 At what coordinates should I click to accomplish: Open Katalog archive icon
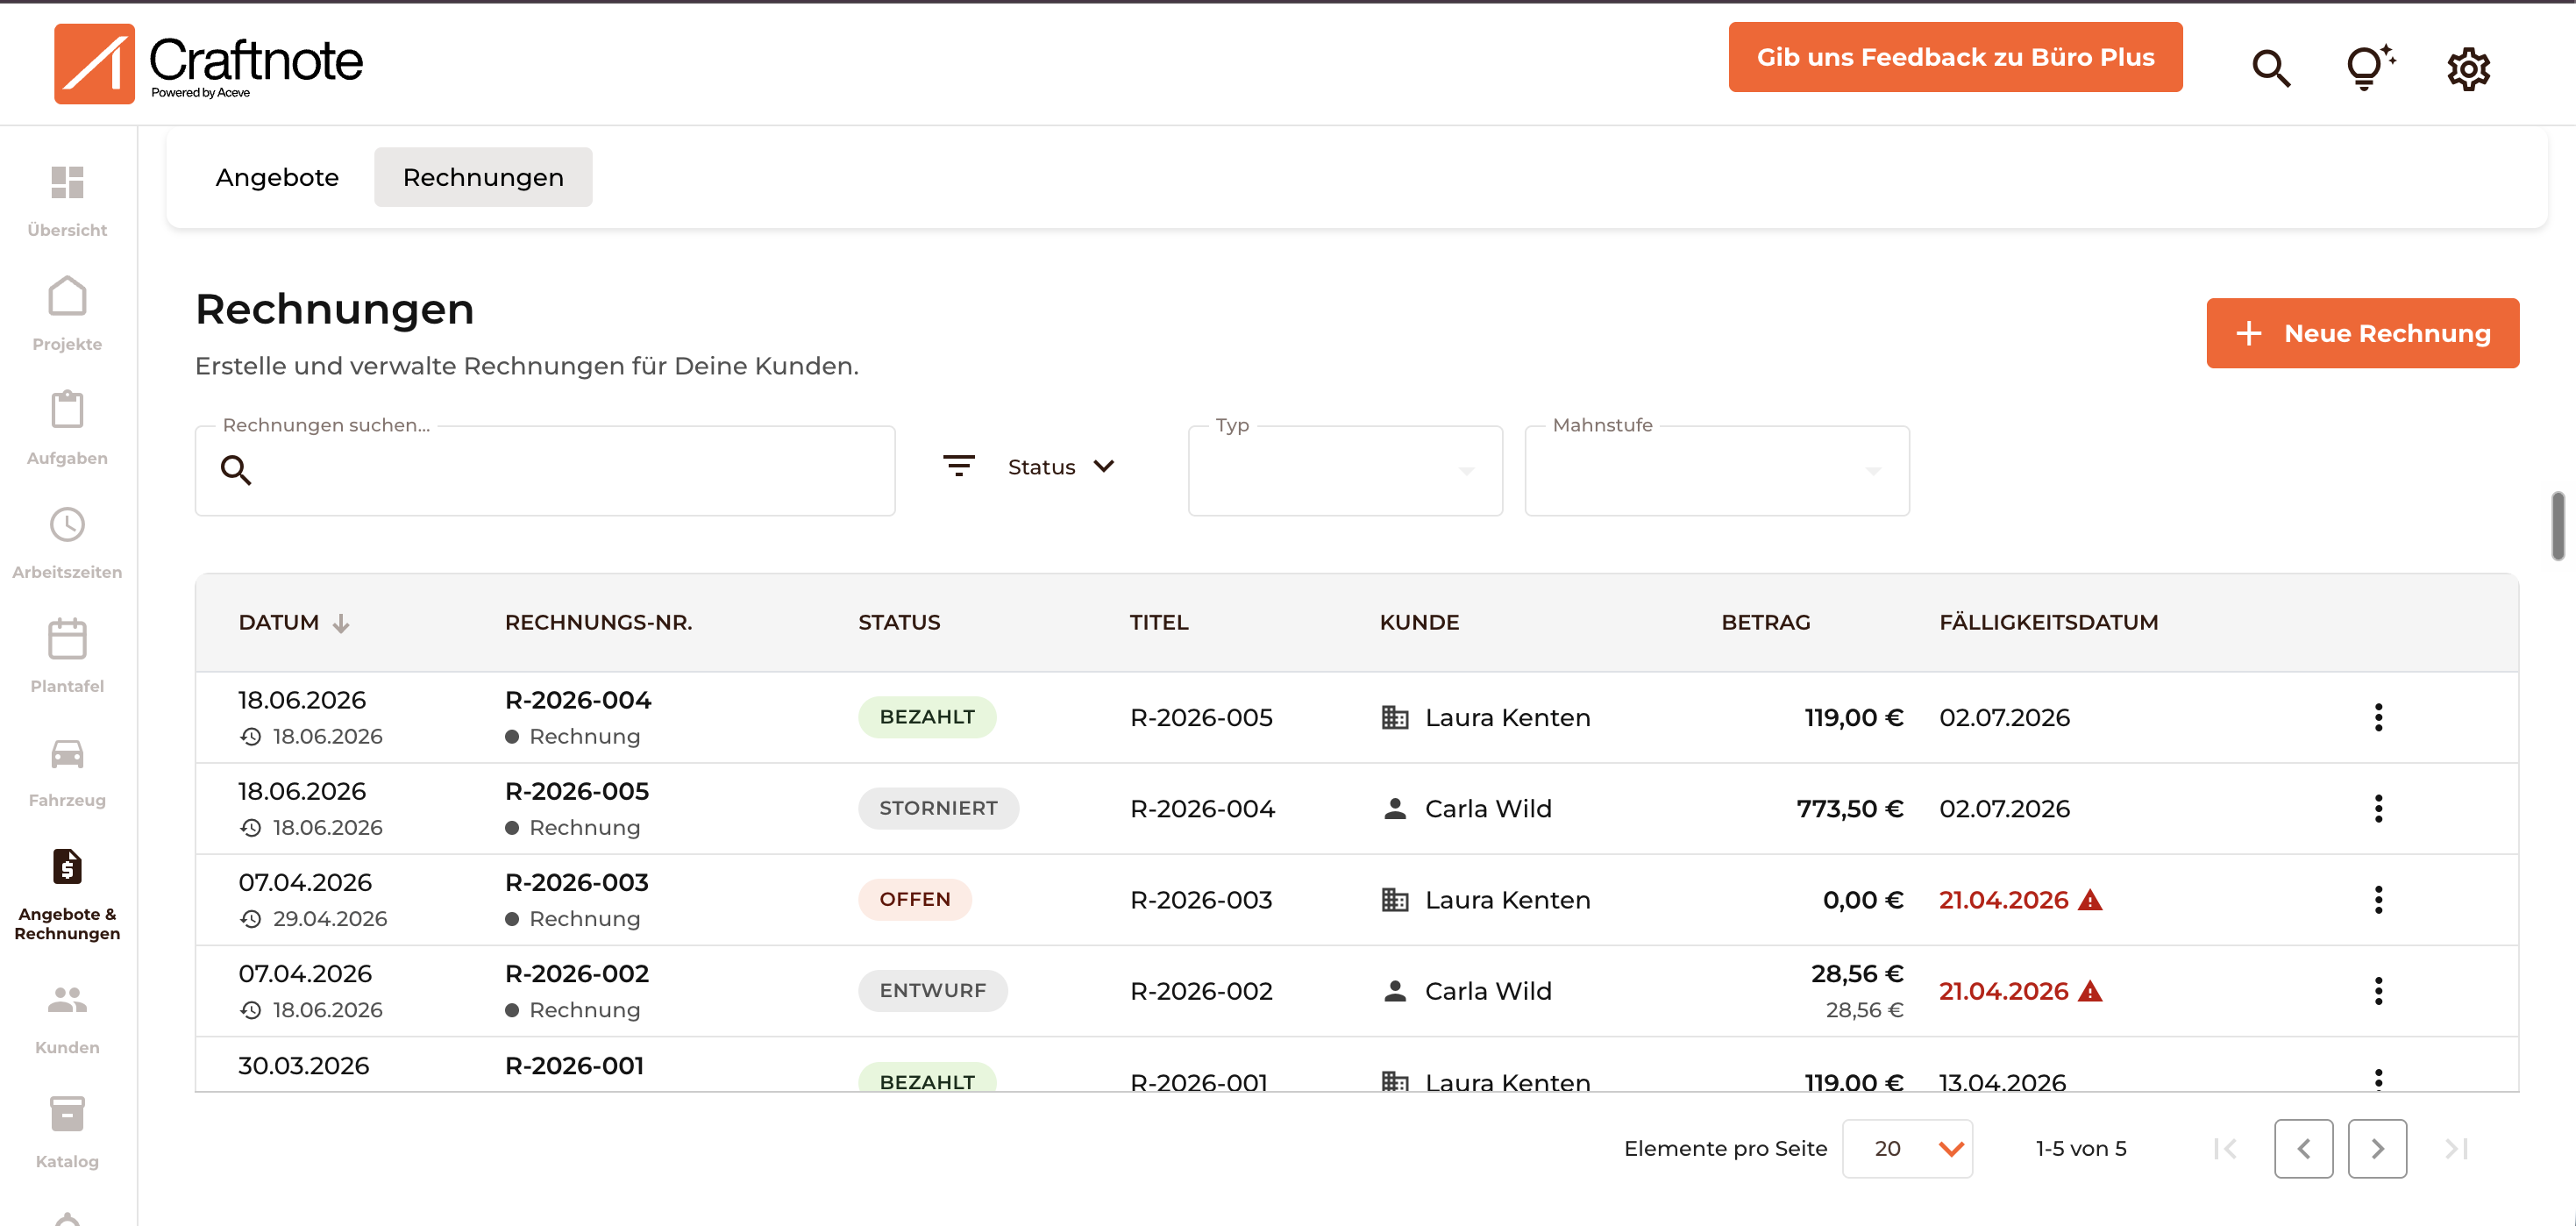click(67, 1113)
